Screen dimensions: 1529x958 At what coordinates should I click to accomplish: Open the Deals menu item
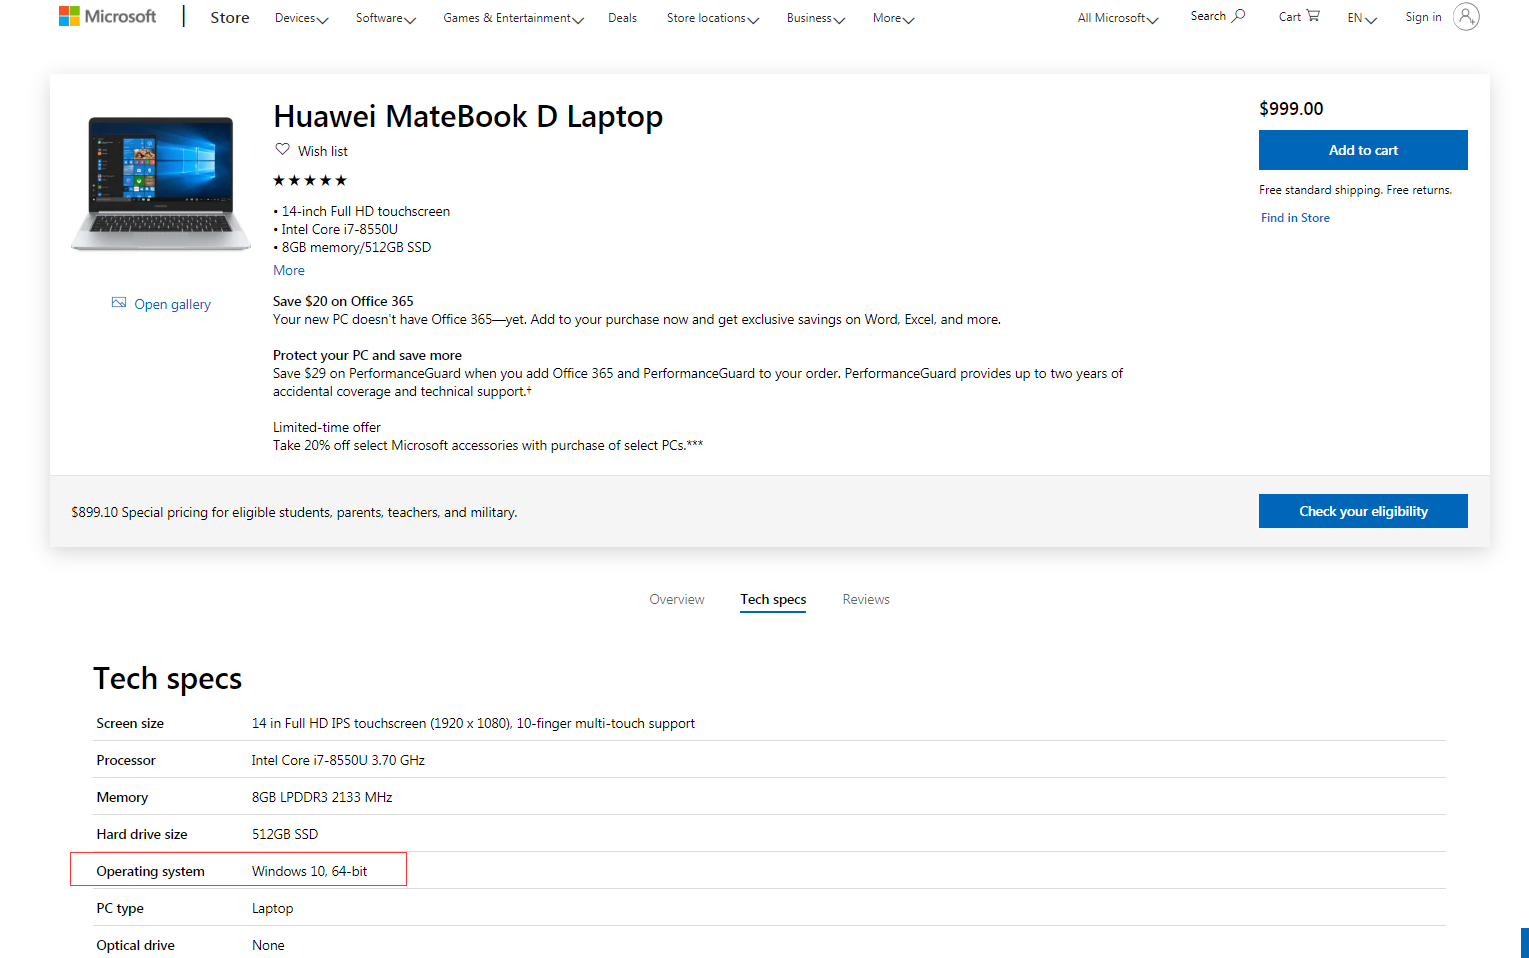(x=622, y=18)
